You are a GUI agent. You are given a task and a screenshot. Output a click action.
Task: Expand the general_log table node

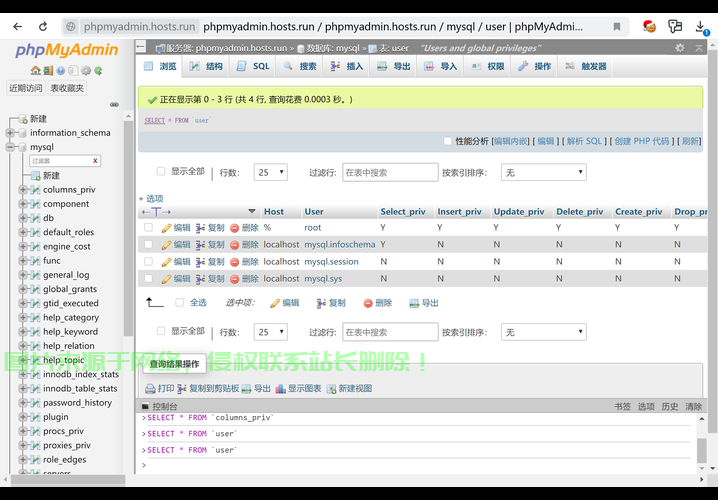[22, 275]
